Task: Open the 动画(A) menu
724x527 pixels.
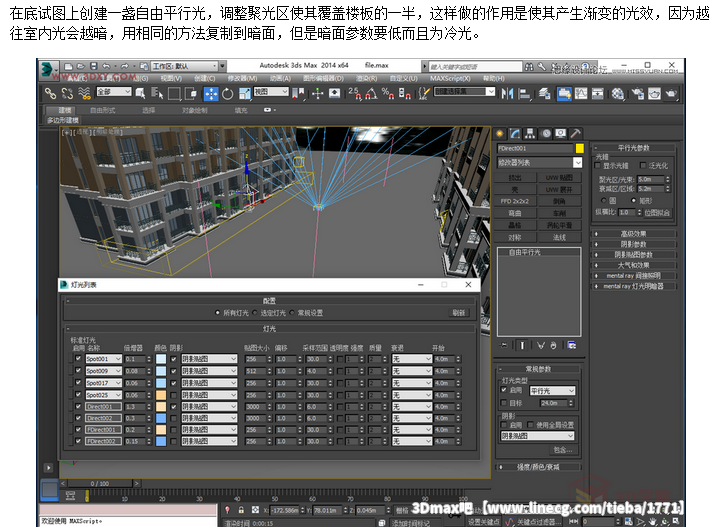Action: pos(280,79)
